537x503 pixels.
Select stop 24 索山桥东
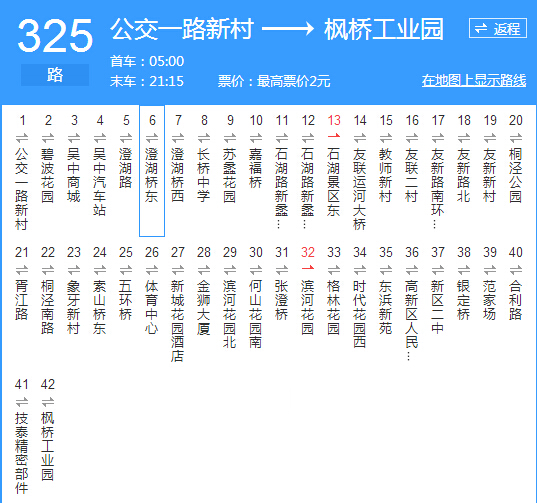click(x=100, y=307)
